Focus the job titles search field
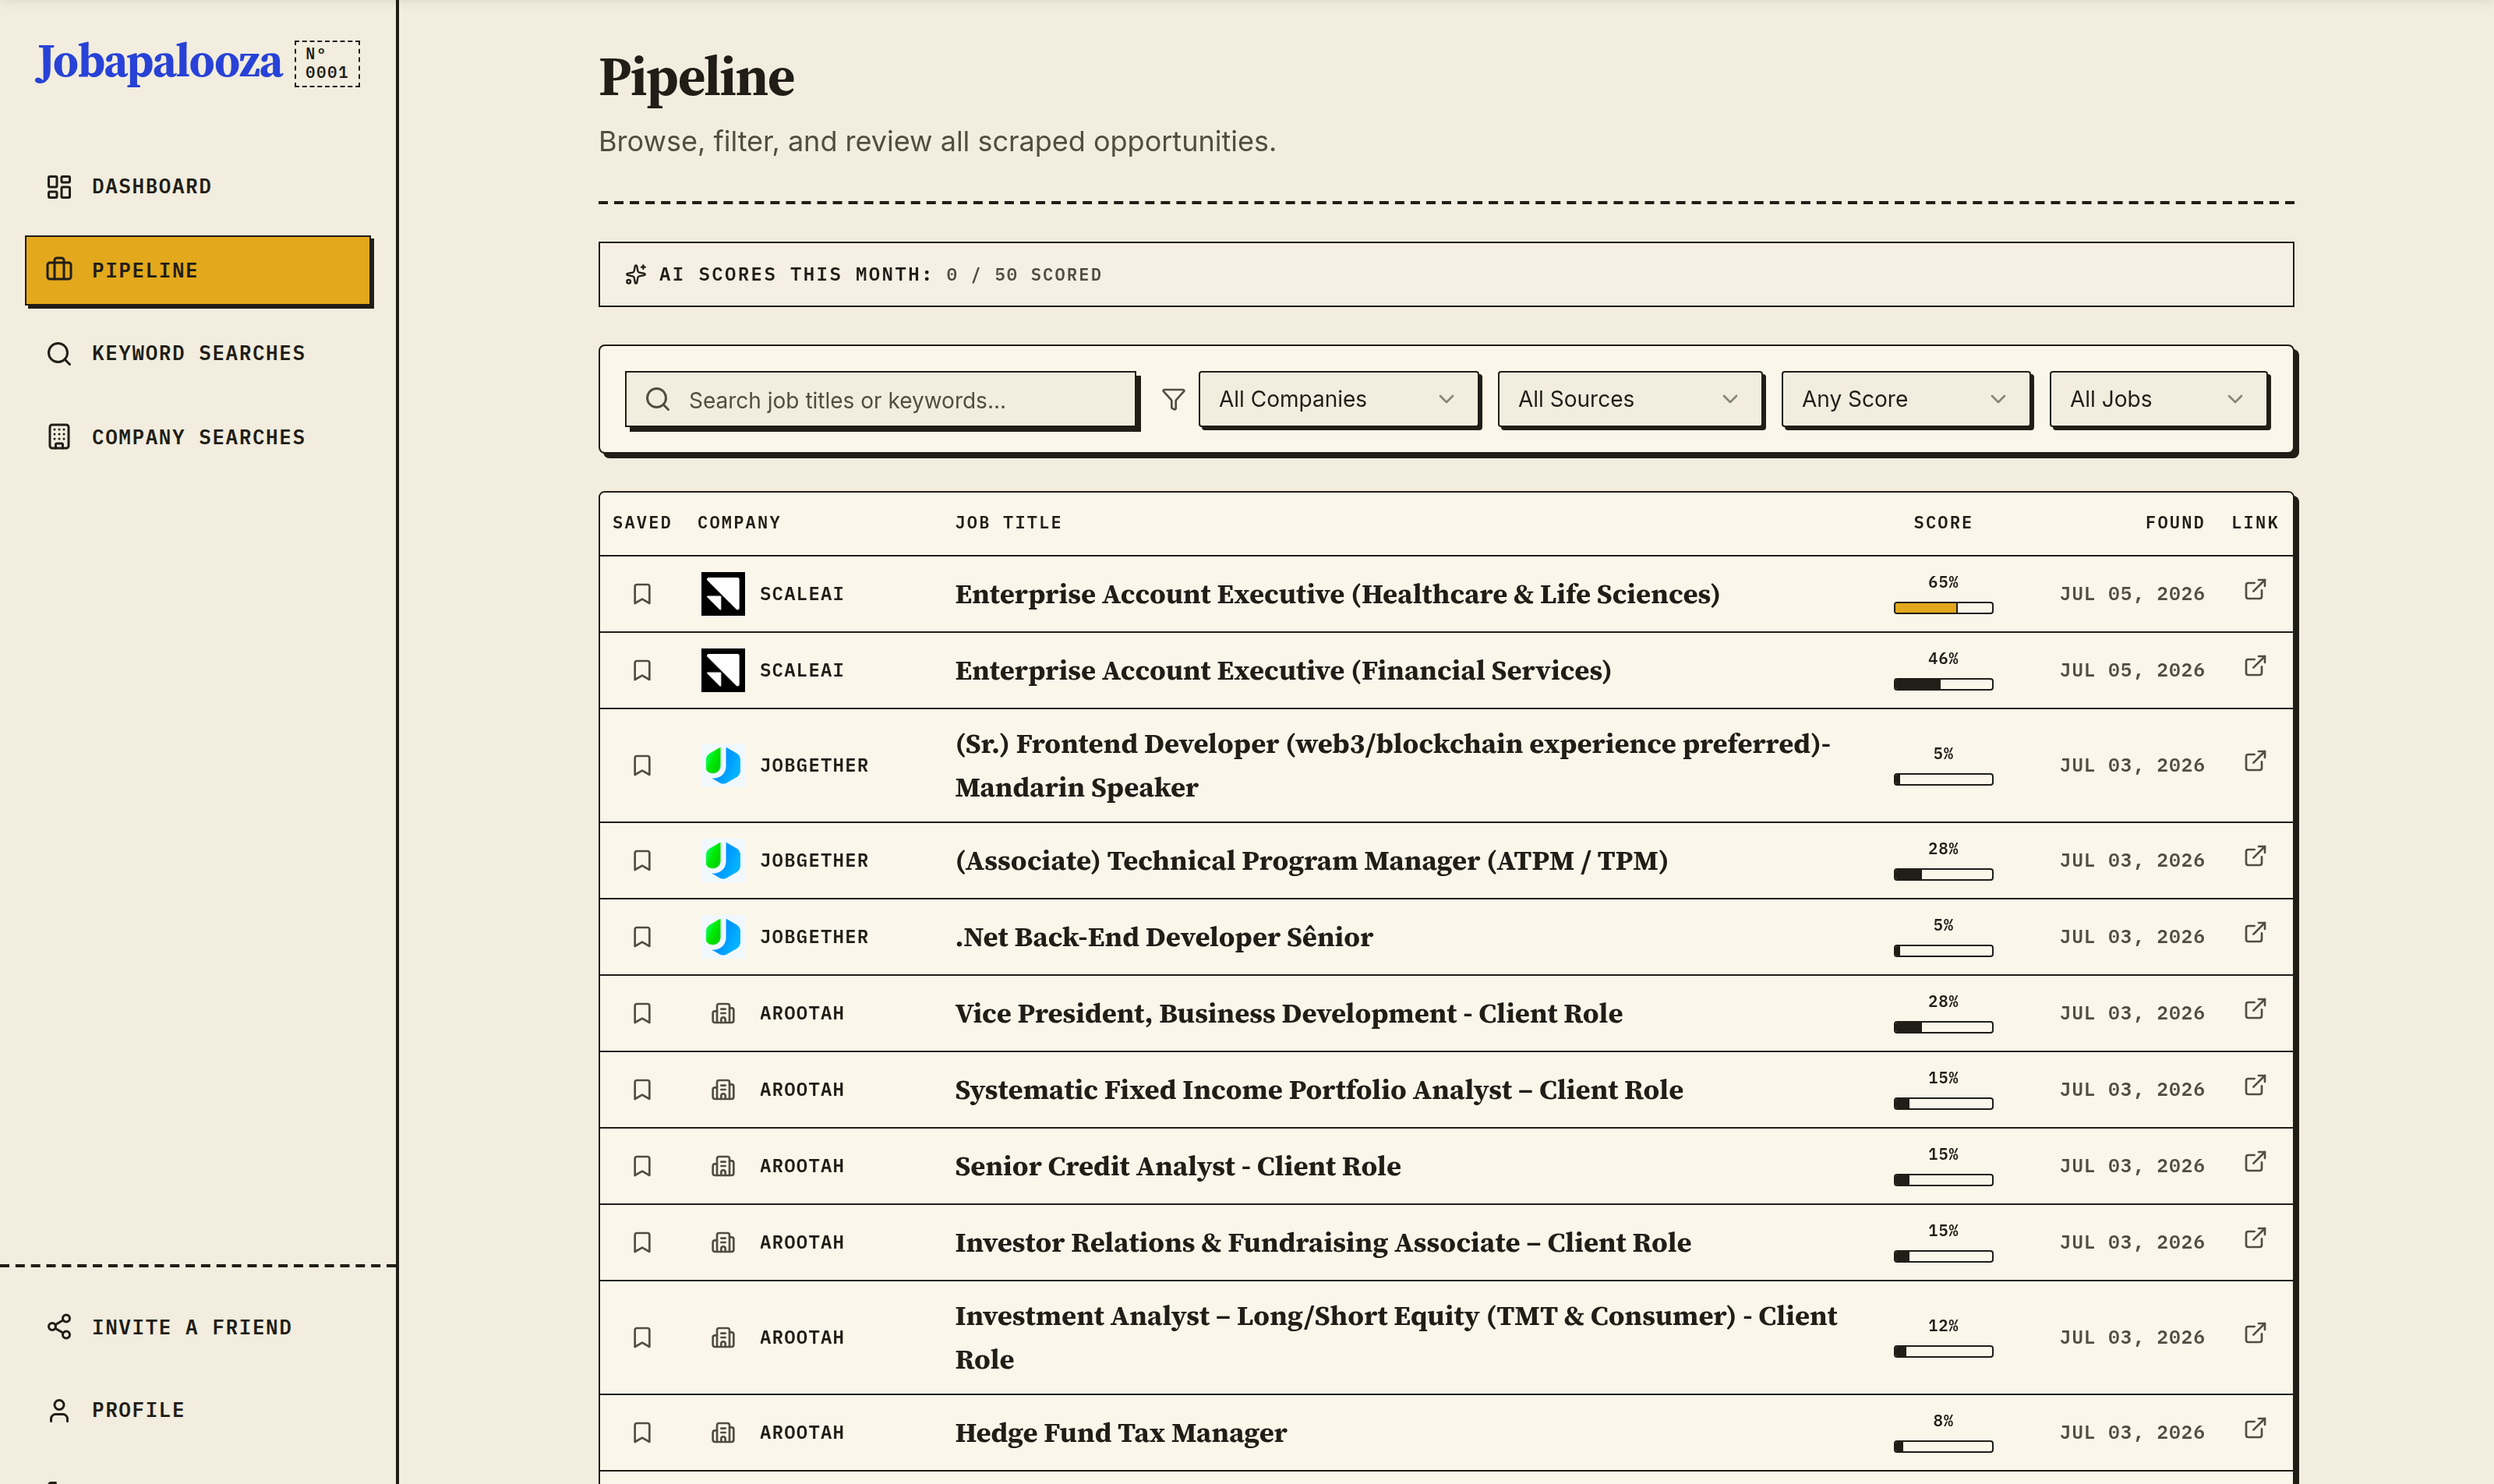Viewport: 2494px width, 1484px height. coord(880,400)
